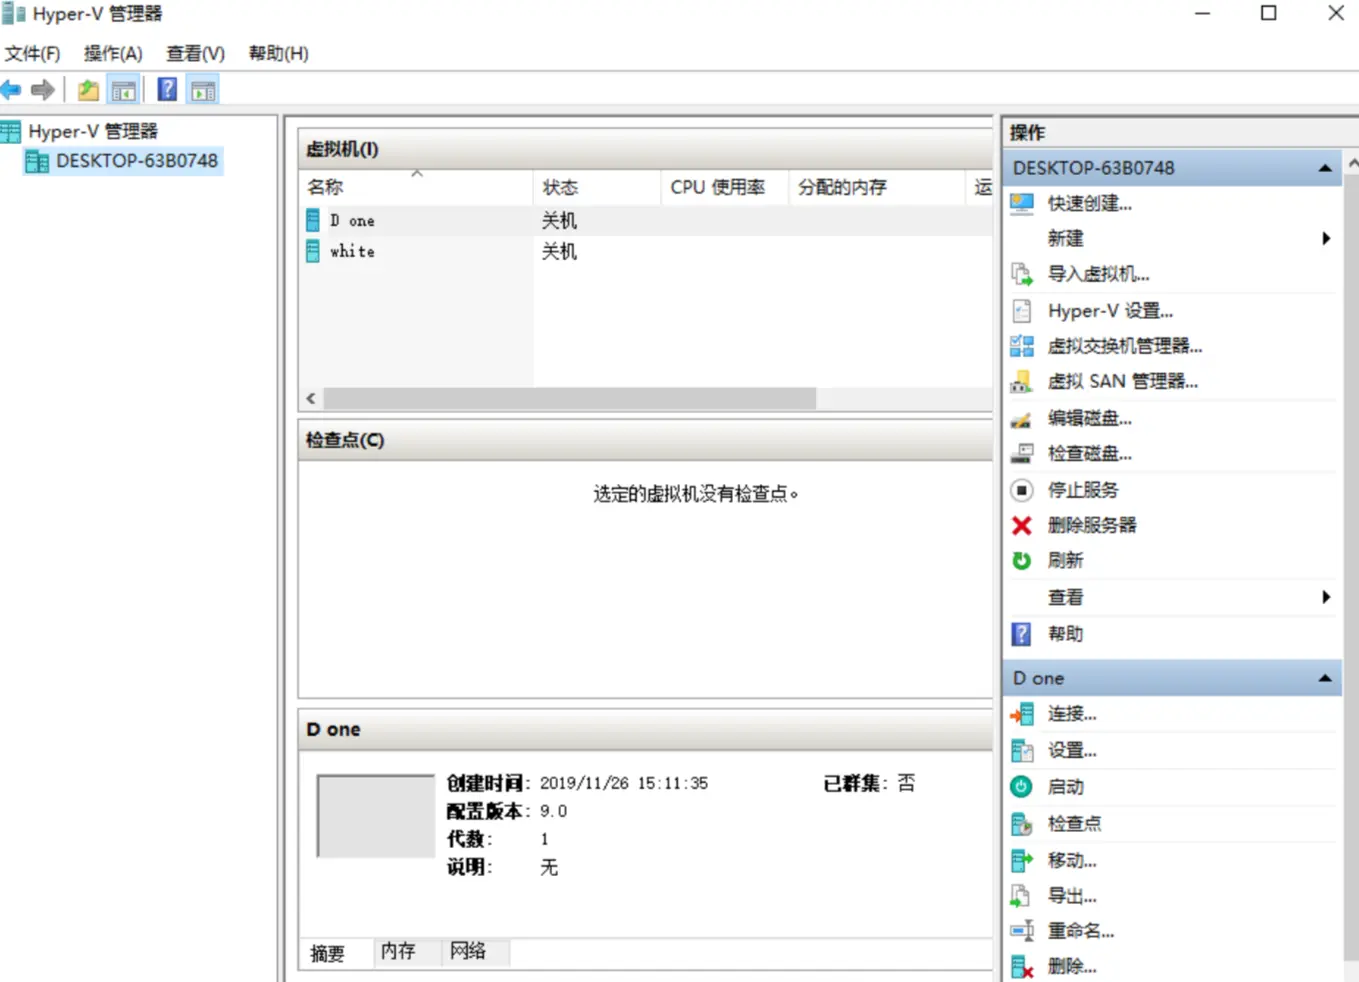This screenshot has width=1359, height=982.
Task: Open the Help (帮助) menu in menu bar
Action: click(278, 54)
